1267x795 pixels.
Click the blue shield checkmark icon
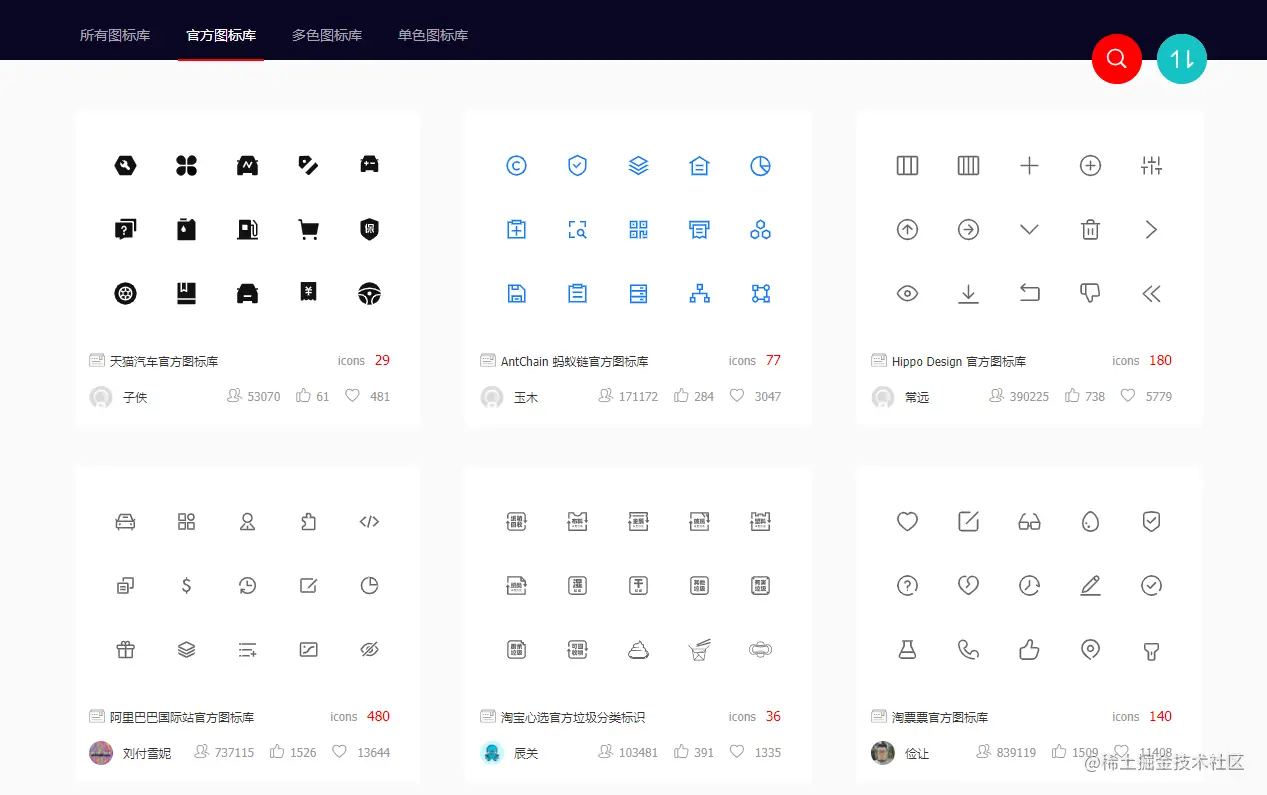pyautogui.click(x=577, y=166)
